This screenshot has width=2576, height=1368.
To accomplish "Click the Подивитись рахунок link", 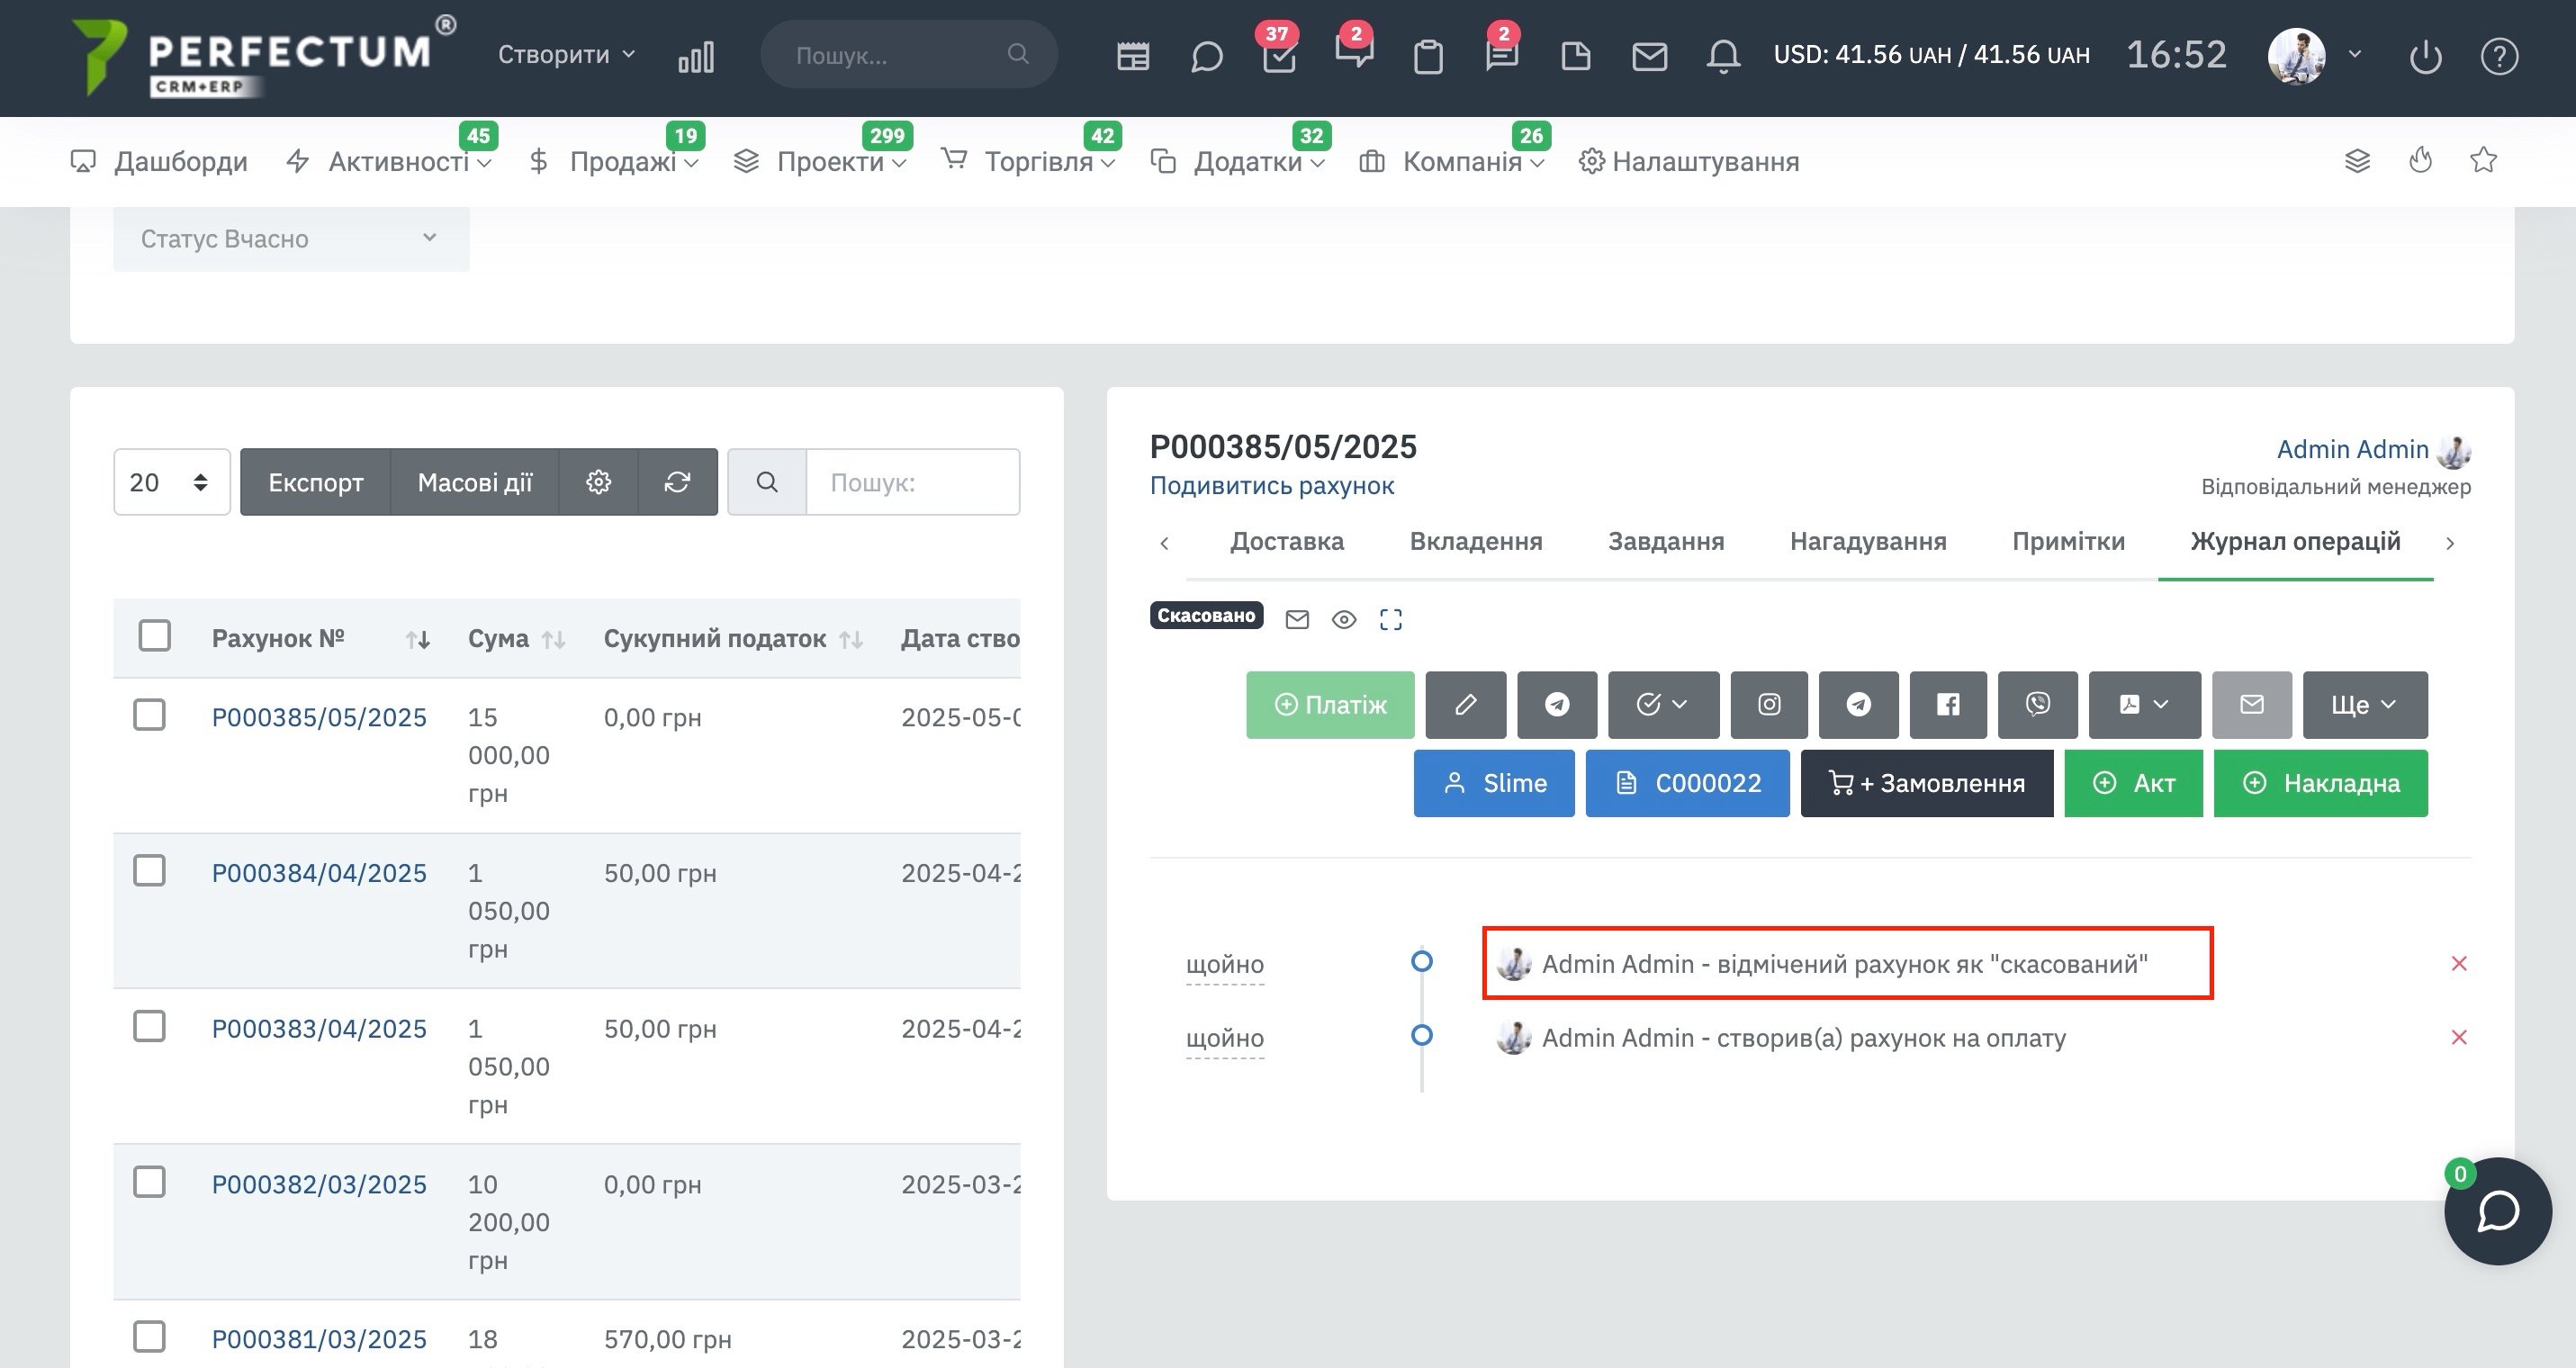I will click(1271, 486).
